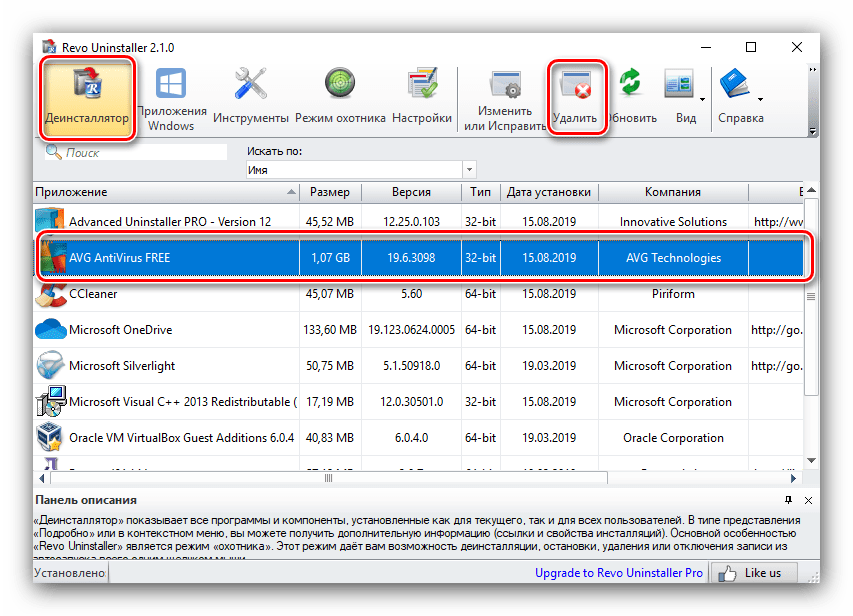Screen dimensions: 853x616
Task: Sort by Тип column header
Action: coord(480,192)
